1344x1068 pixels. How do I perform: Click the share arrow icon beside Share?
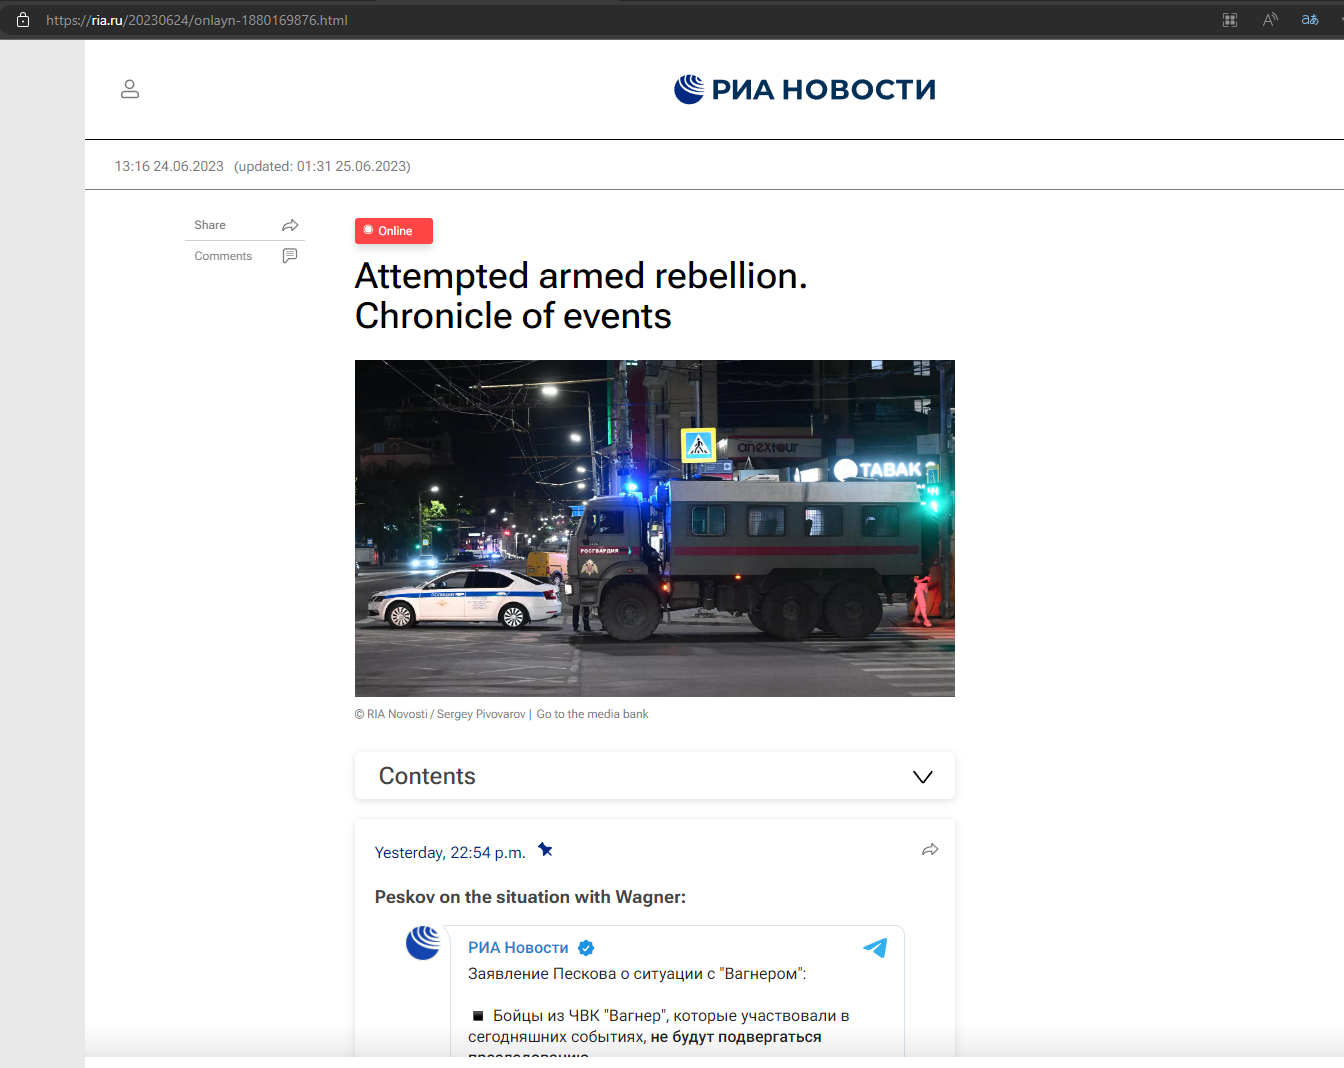click(x=290, y=225)
